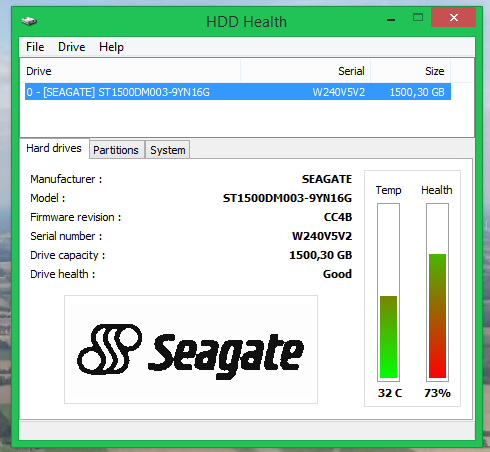Click the HDD Health app icon in title bar

coord(29,21)
